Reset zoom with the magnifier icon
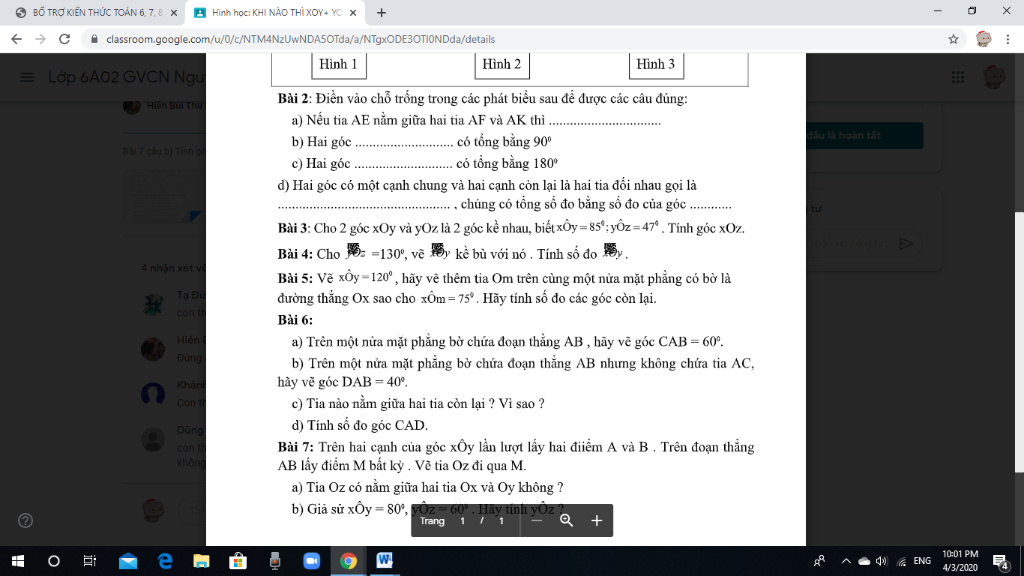This screenshot has height=576, width=1024. tap(566, 520)
